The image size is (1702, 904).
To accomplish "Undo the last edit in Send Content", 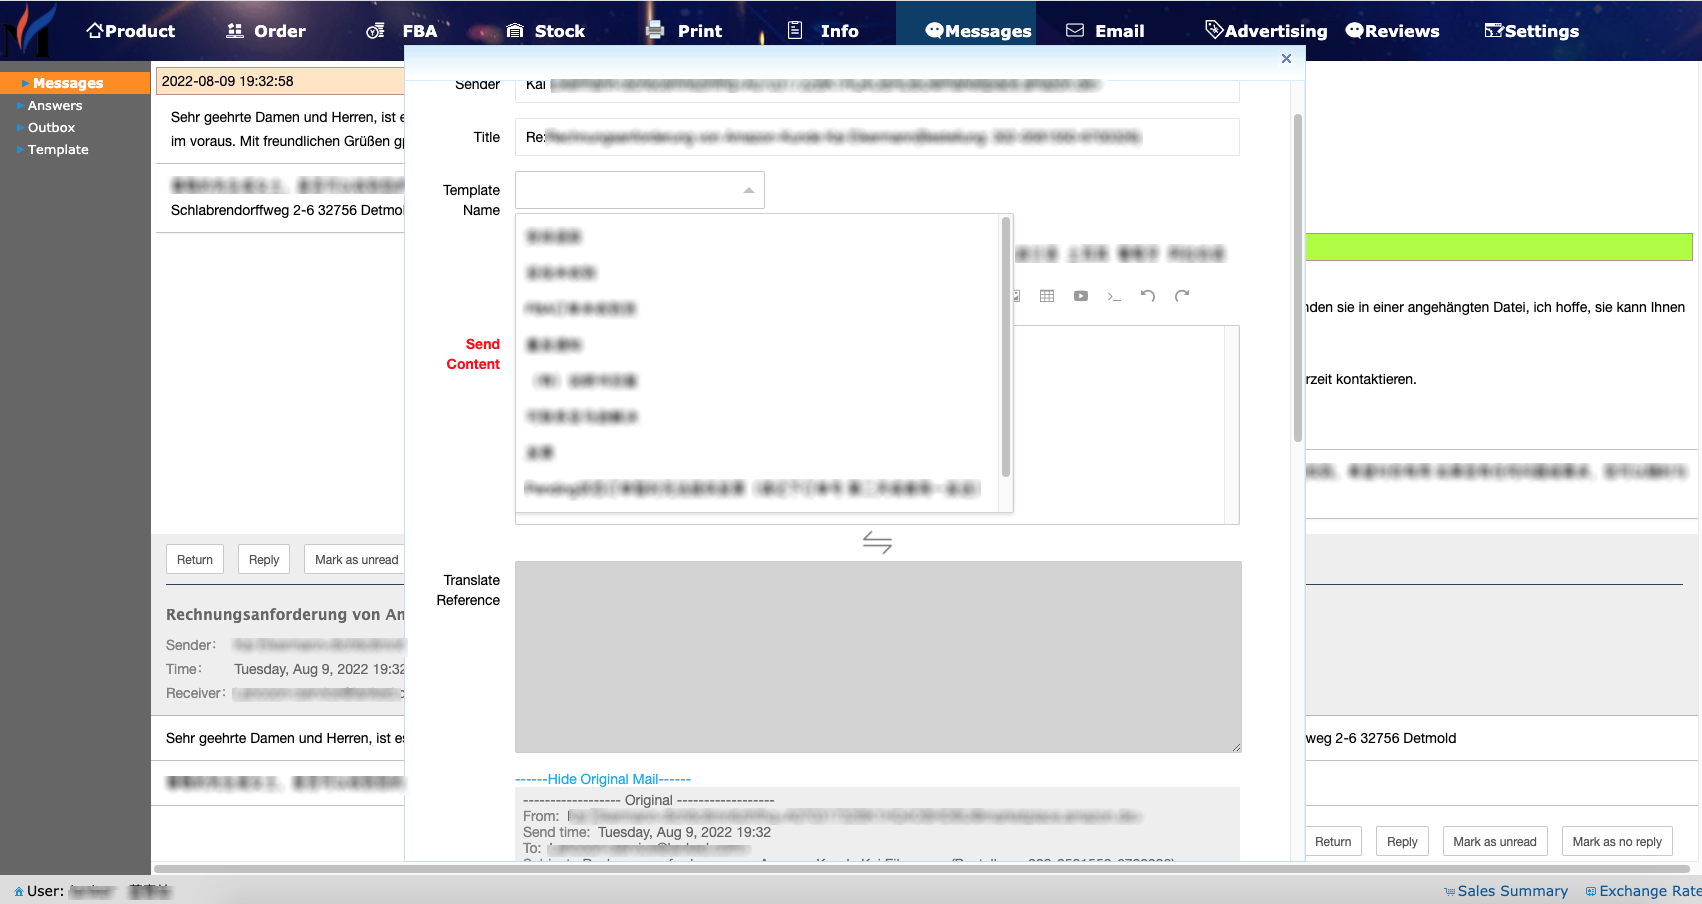I will tap(1148, 296).
